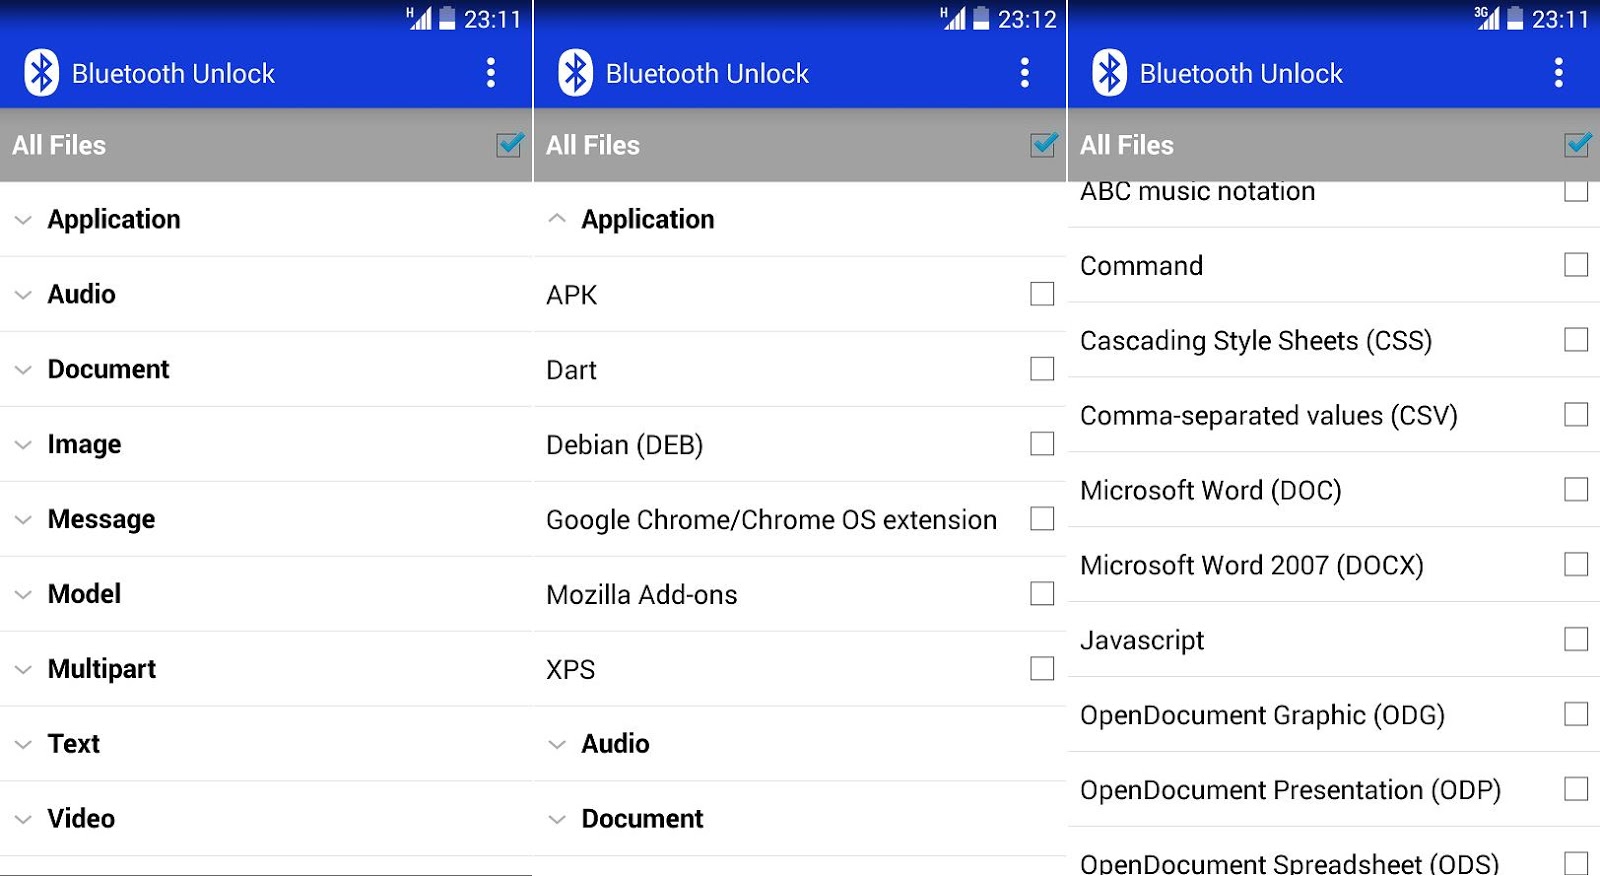1600x876 pixels.
Task: Tap the 23:12 clock in the status bar
Action: point(1027,19)
